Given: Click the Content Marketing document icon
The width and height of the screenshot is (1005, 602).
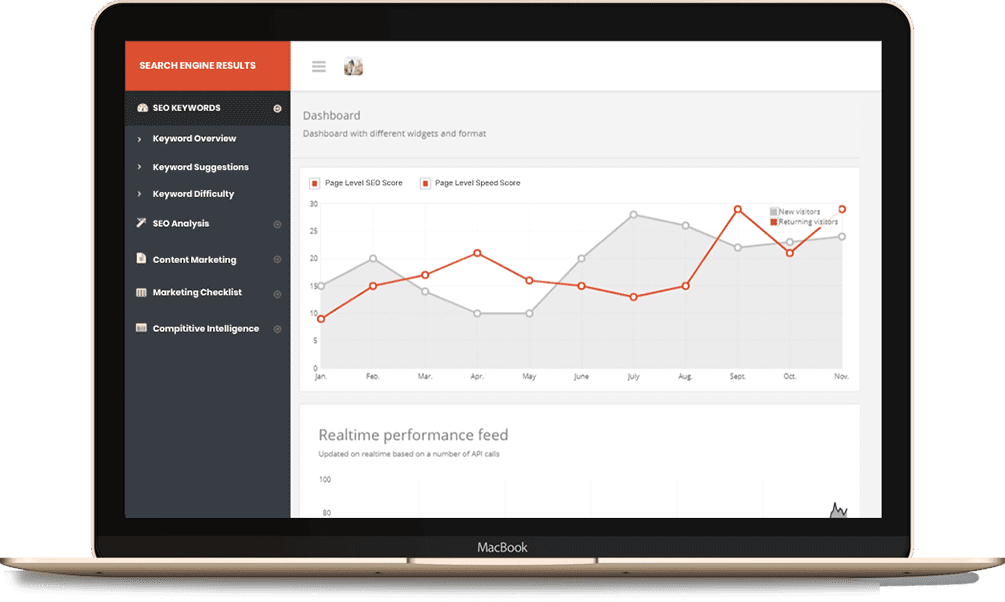Looking at the screenshot, I should (x=141, y=258).
